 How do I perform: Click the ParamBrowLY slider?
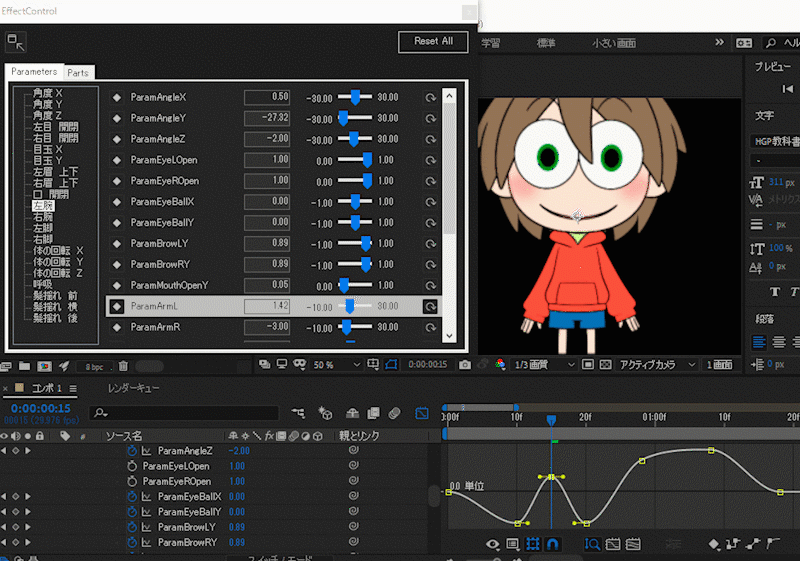click(x=355, y=244)
